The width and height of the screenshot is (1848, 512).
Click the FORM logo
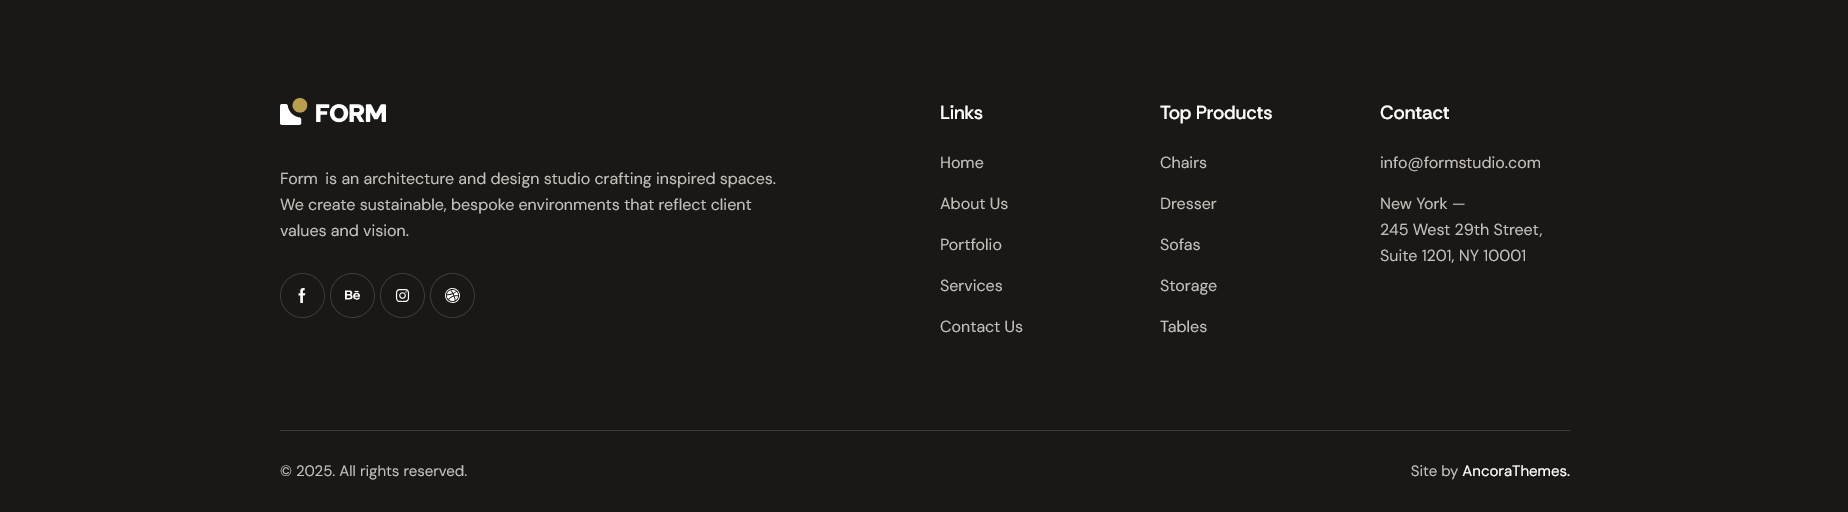[333, 113]
